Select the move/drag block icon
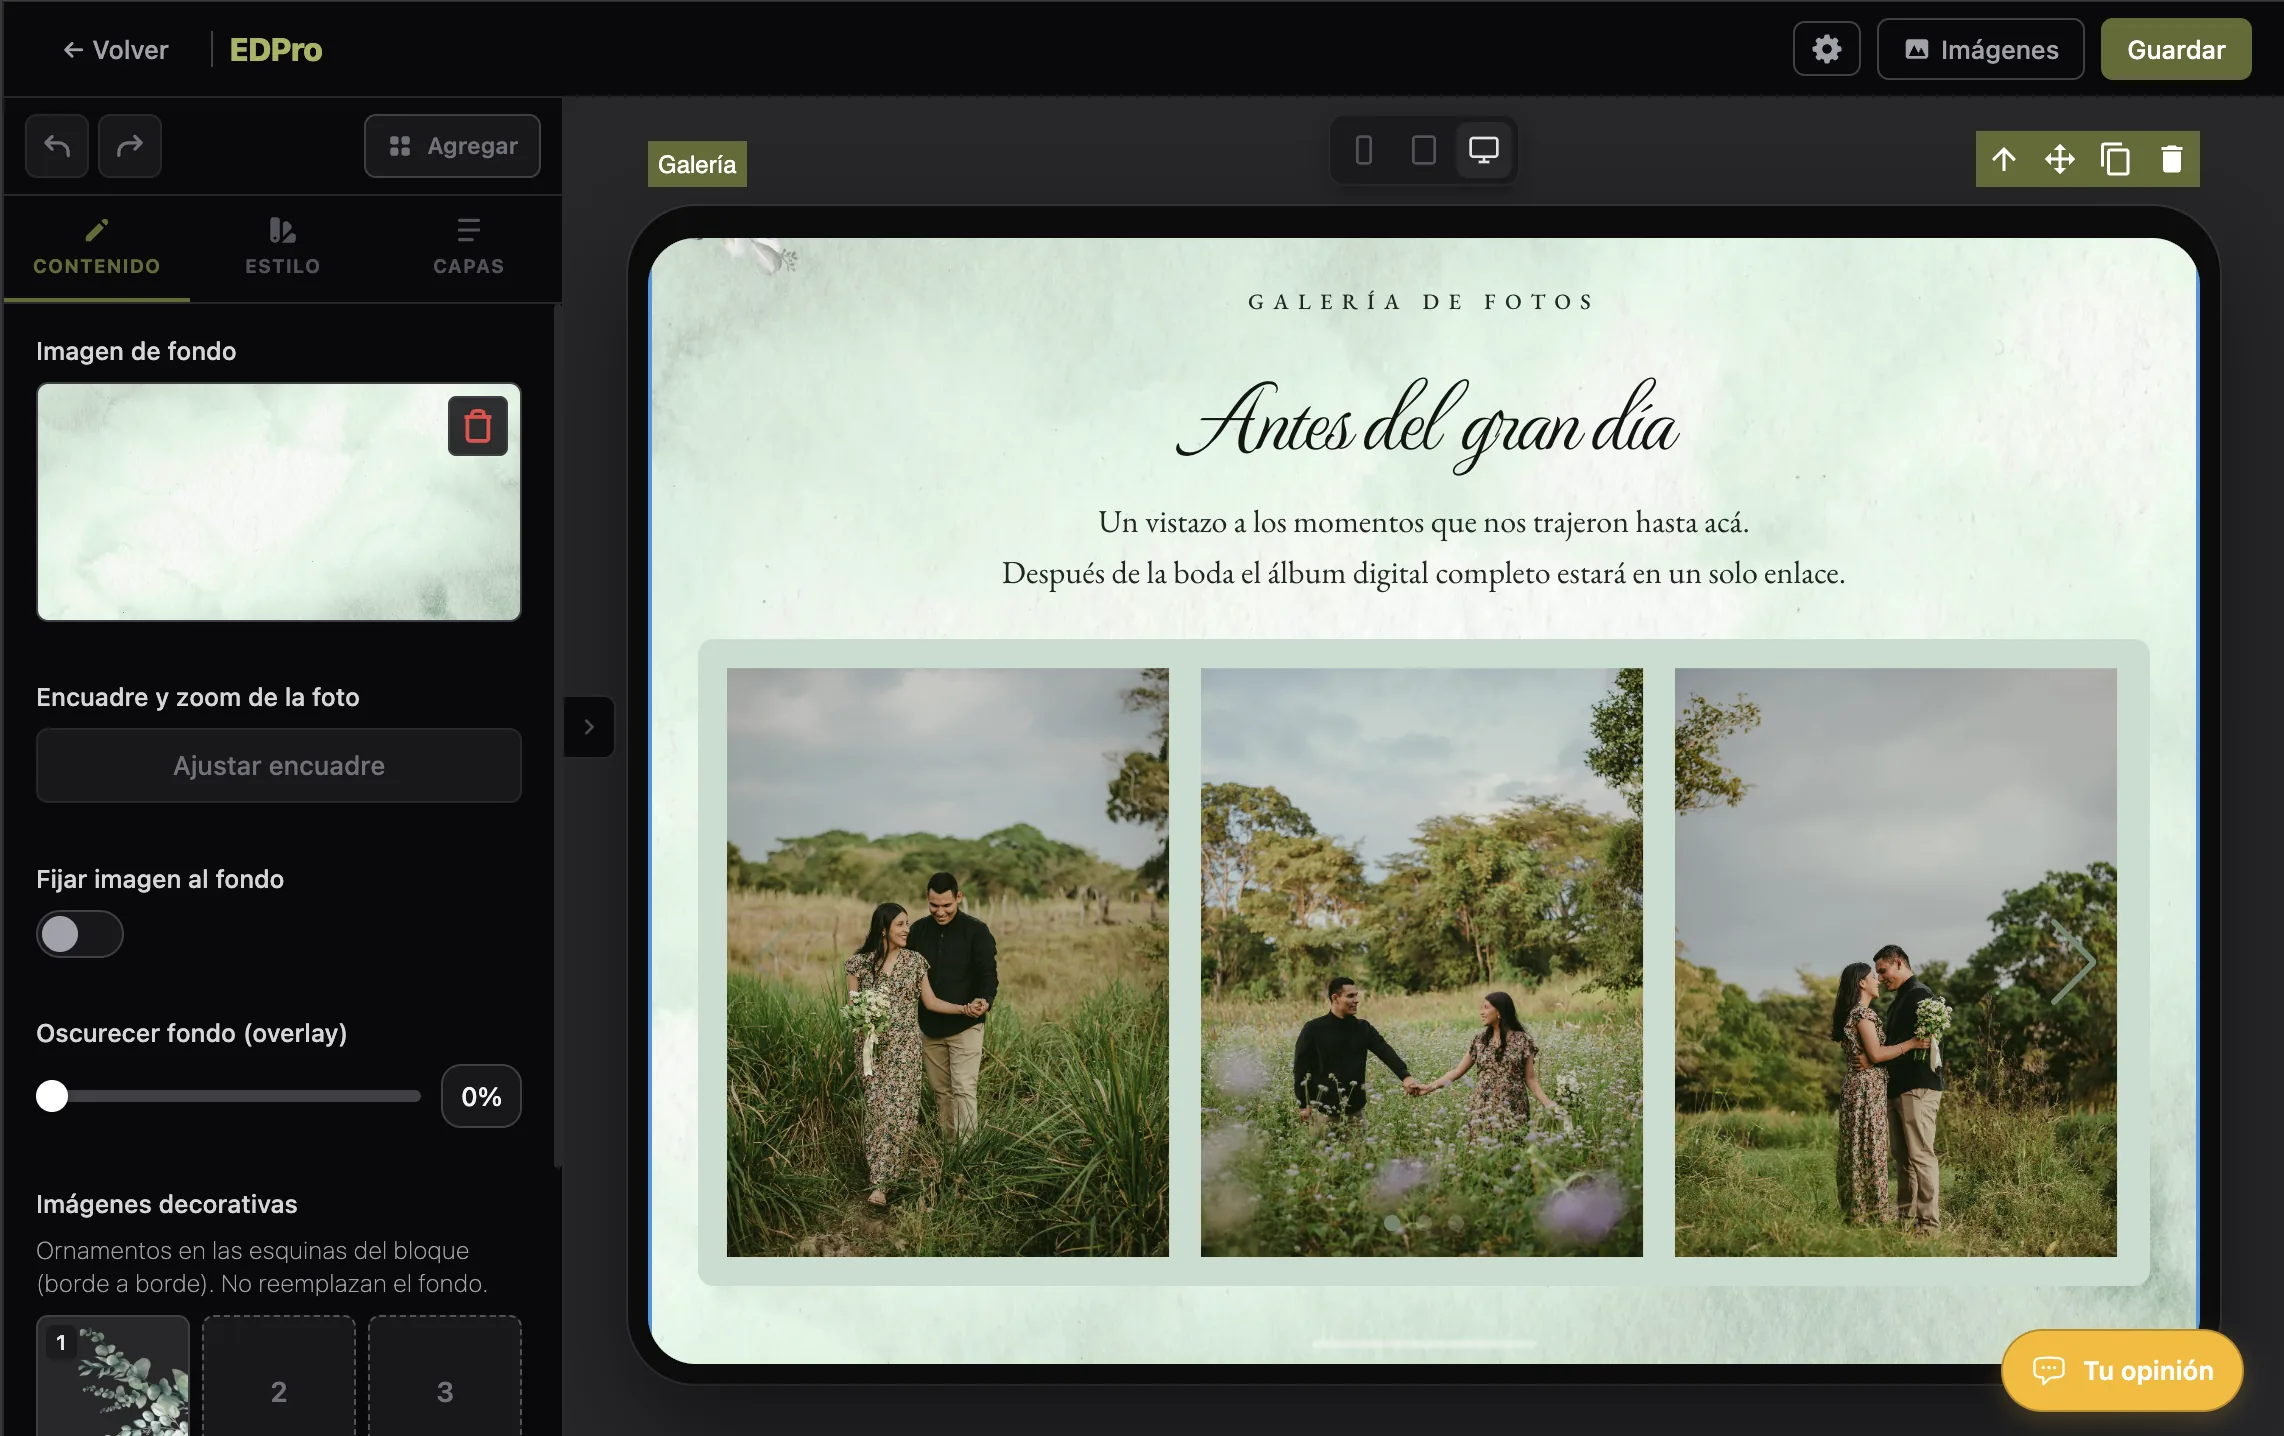Viewport: 2284px width, 1436px height. 2060,159
